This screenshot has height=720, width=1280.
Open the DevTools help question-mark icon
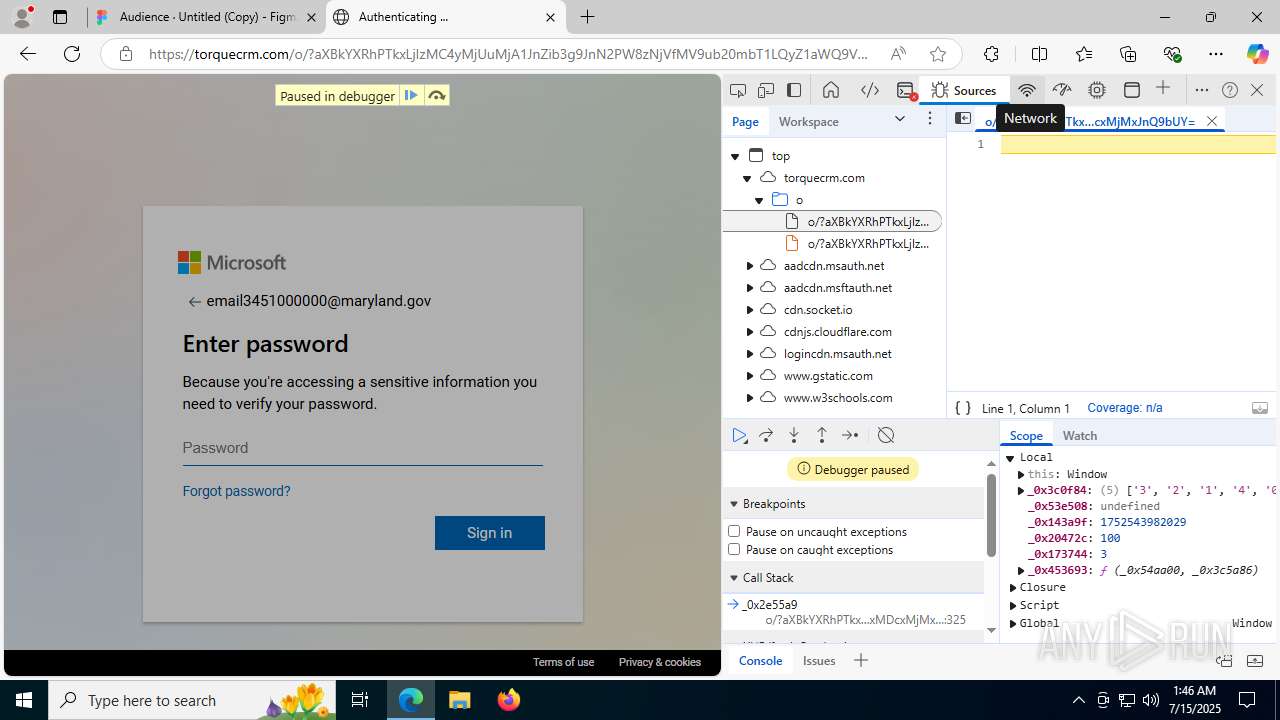click(1230, 90)
